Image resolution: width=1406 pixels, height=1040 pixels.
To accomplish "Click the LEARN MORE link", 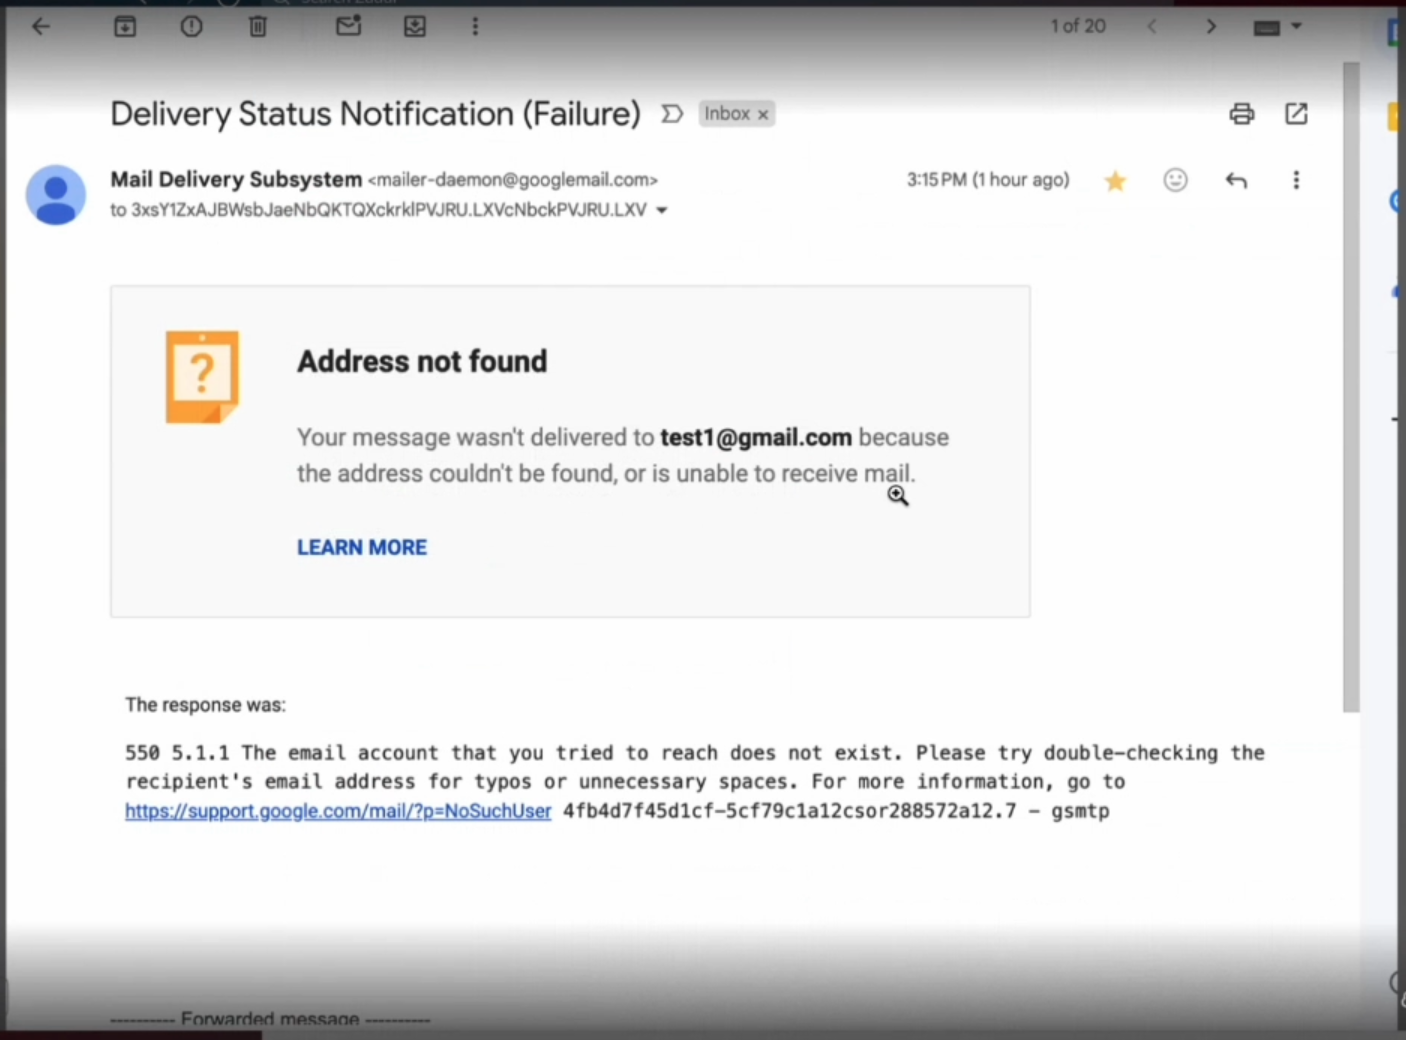I will pos(362,548).
